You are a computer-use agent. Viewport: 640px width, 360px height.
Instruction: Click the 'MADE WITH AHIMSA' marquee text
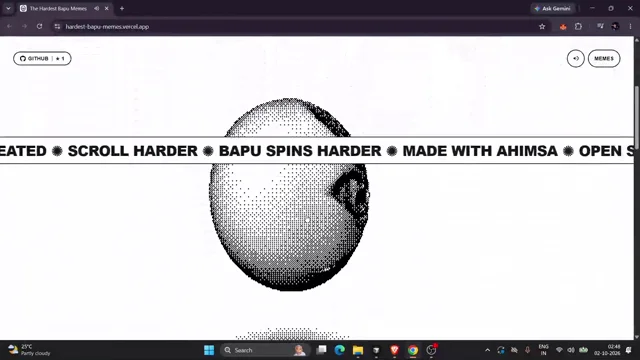pyautogui.click(x=480, y=151)
